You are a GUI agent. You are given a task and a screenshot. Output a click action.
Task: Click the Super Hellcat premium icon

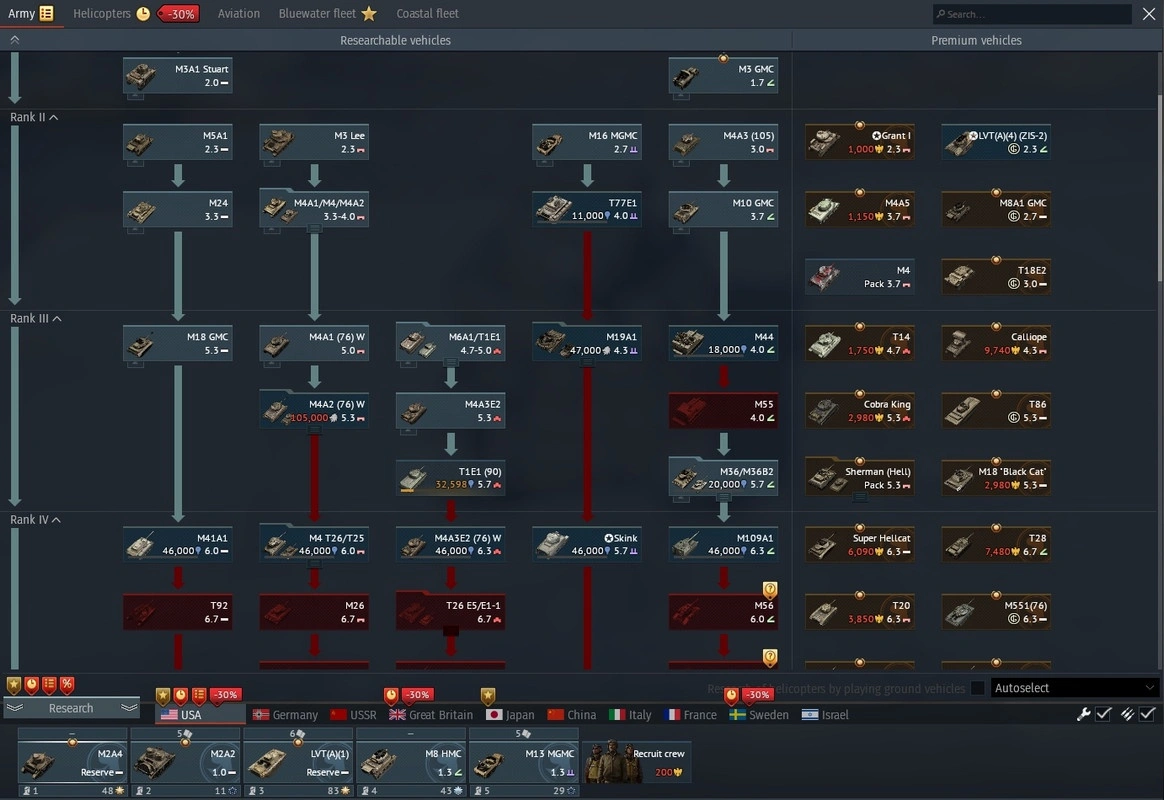(860, 544)
